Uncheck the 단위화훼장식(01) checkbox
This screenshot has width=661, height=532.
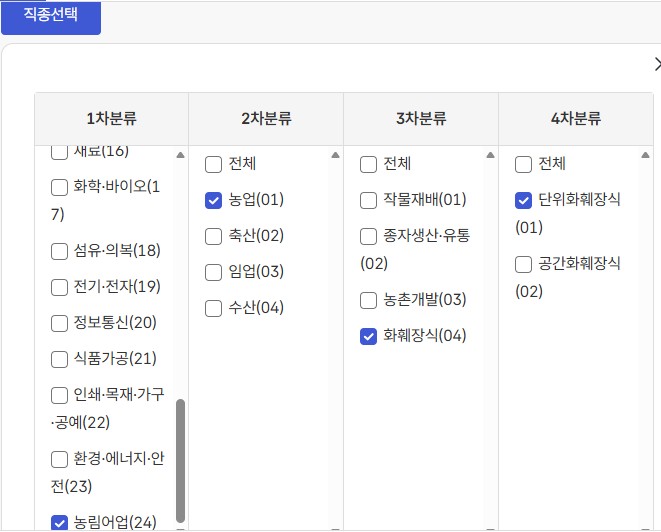pyautogui.click(x=523, y=200)
